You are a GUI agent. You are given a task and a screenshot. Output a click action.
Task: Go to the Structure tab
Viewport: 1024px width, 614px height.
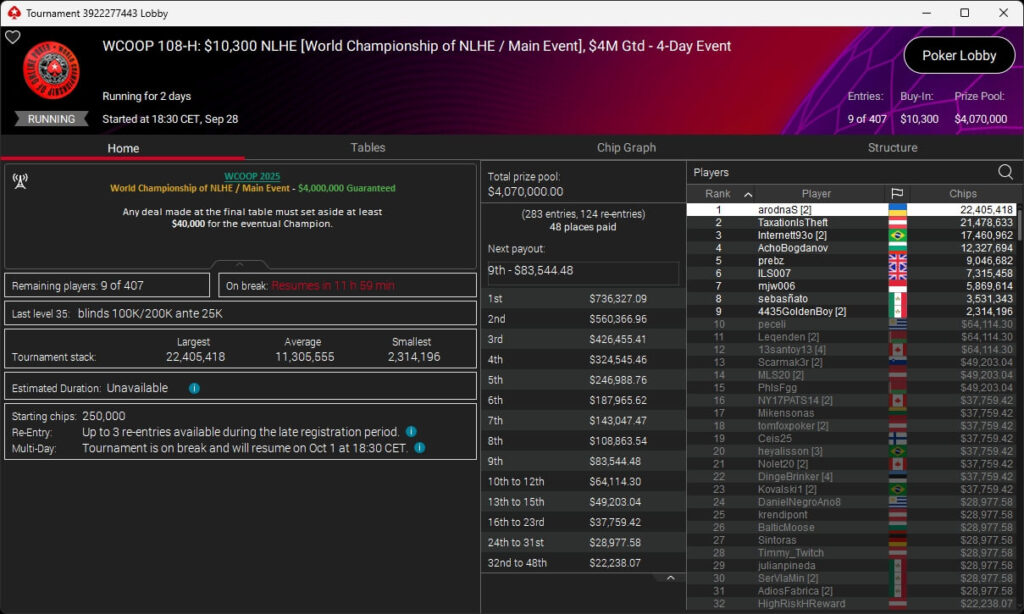(x=892, y=147)
